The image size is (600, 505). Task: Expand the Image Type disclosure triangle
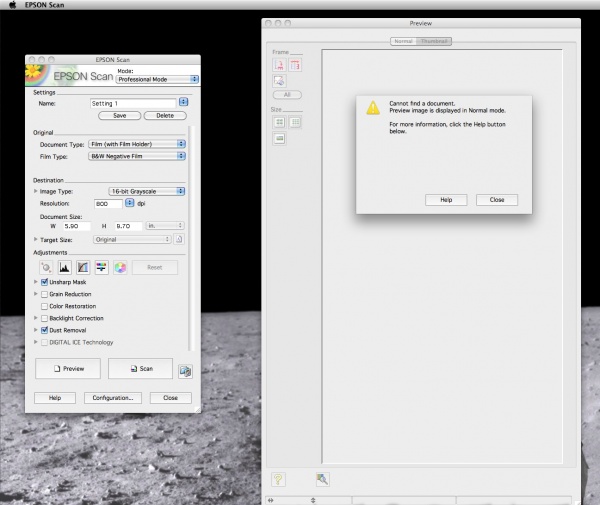(x=36, y=191)
